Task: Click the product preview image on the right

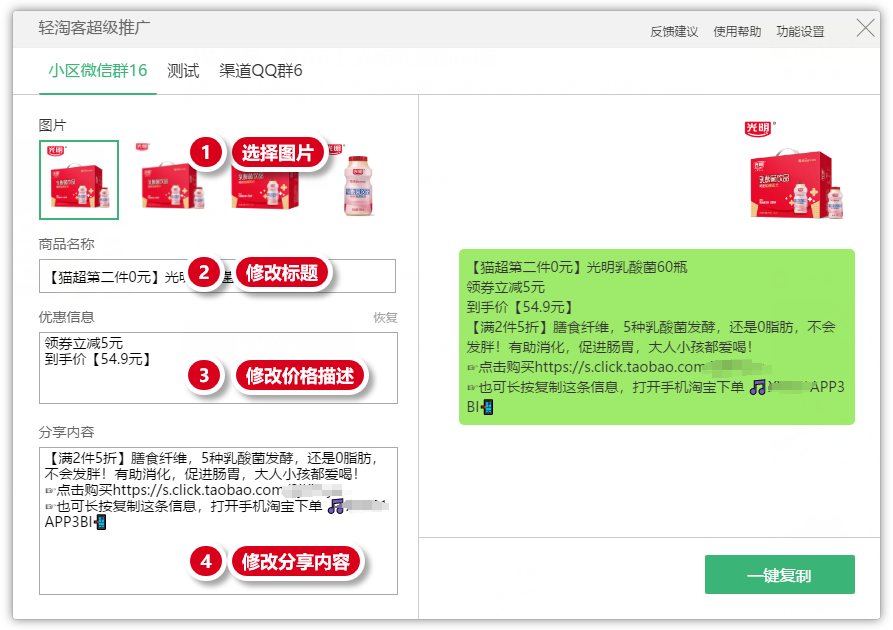Action: [796, 171]
